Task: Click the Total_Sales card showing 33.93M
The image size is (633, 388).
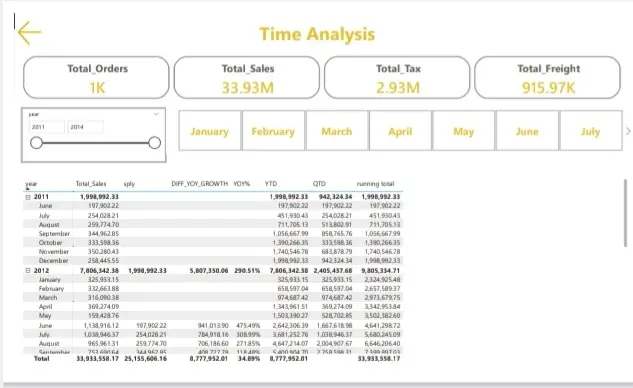Action: click(x=247, y=77)
